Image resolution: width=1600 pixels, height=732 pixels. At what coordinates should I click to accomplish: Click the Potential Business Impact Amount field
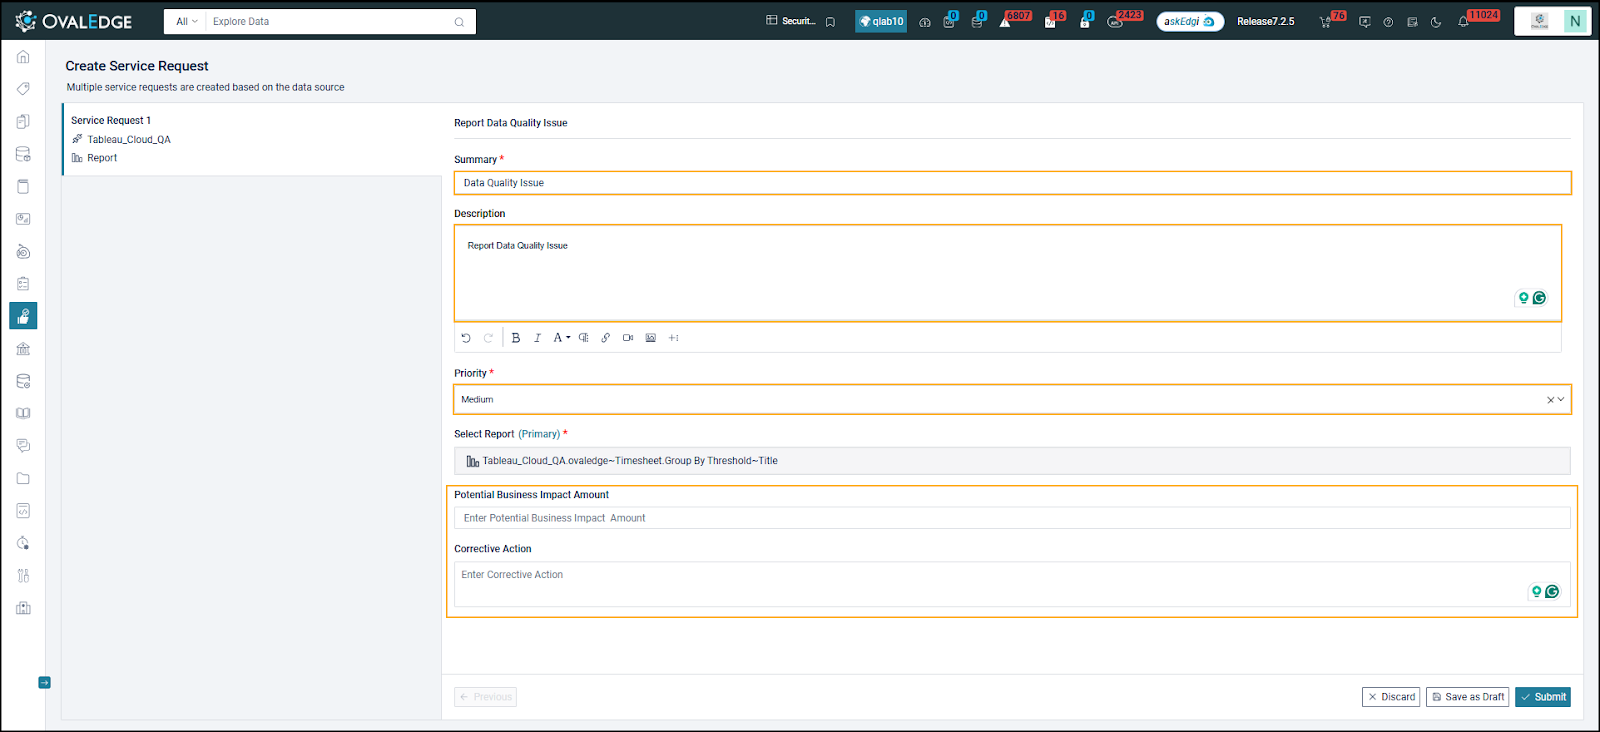tap(1011, 518)
